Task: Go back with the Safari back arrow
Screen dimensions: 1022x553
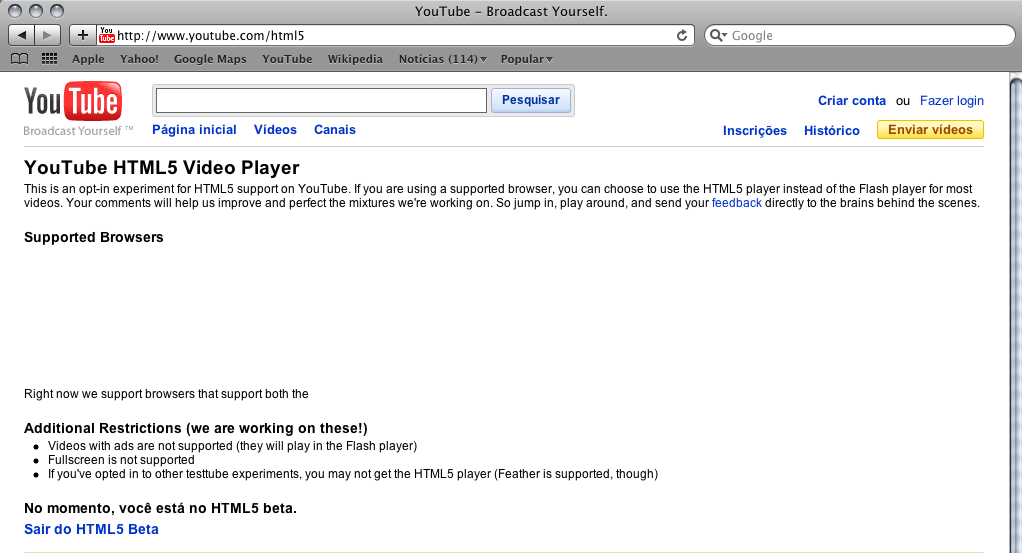Action: click(x=22, y=35)
